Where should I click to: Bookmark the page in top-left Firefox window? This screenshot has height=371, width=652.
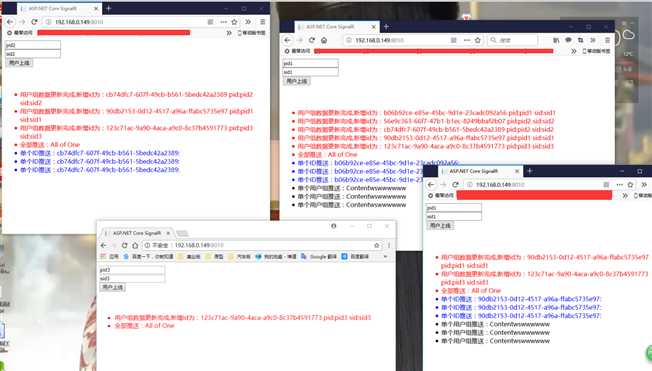point(235,22)
